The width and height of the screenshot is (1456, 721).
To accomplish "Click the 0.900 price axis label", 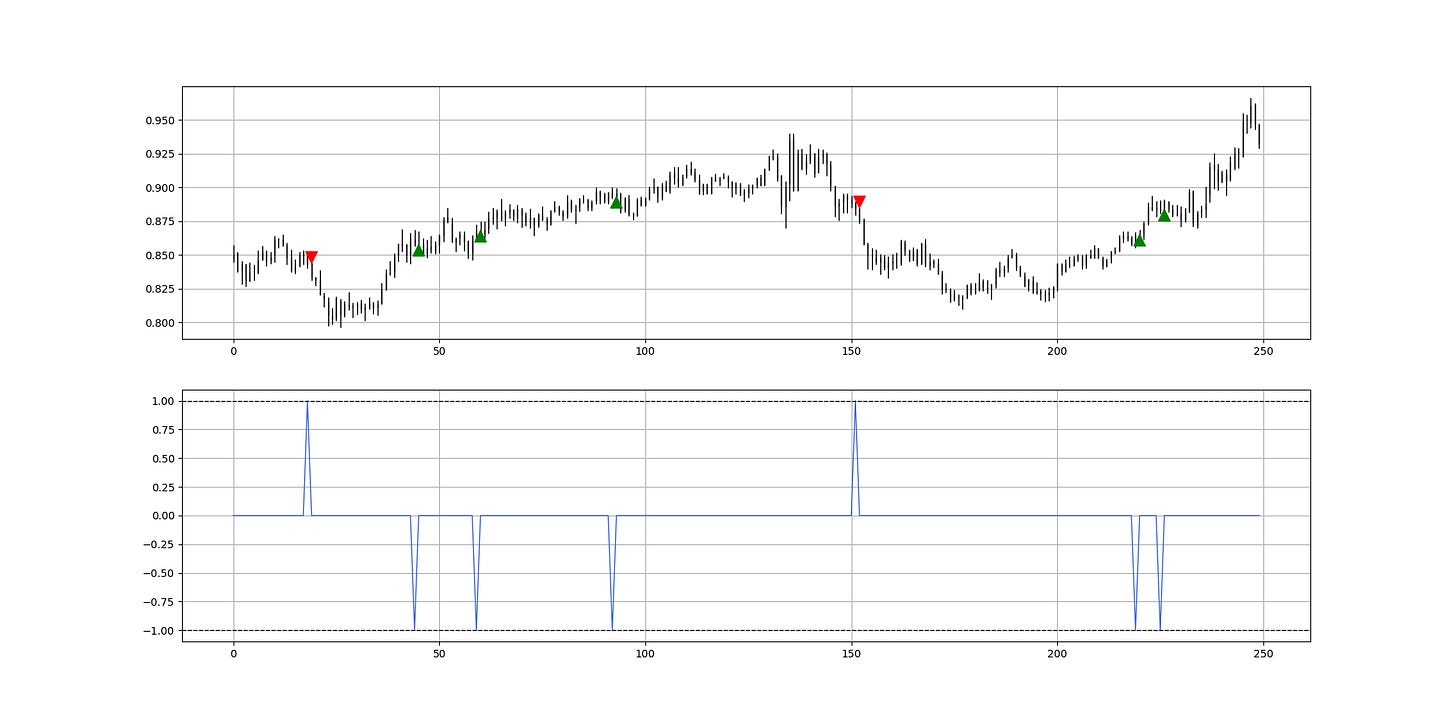I will click(159, 188).
